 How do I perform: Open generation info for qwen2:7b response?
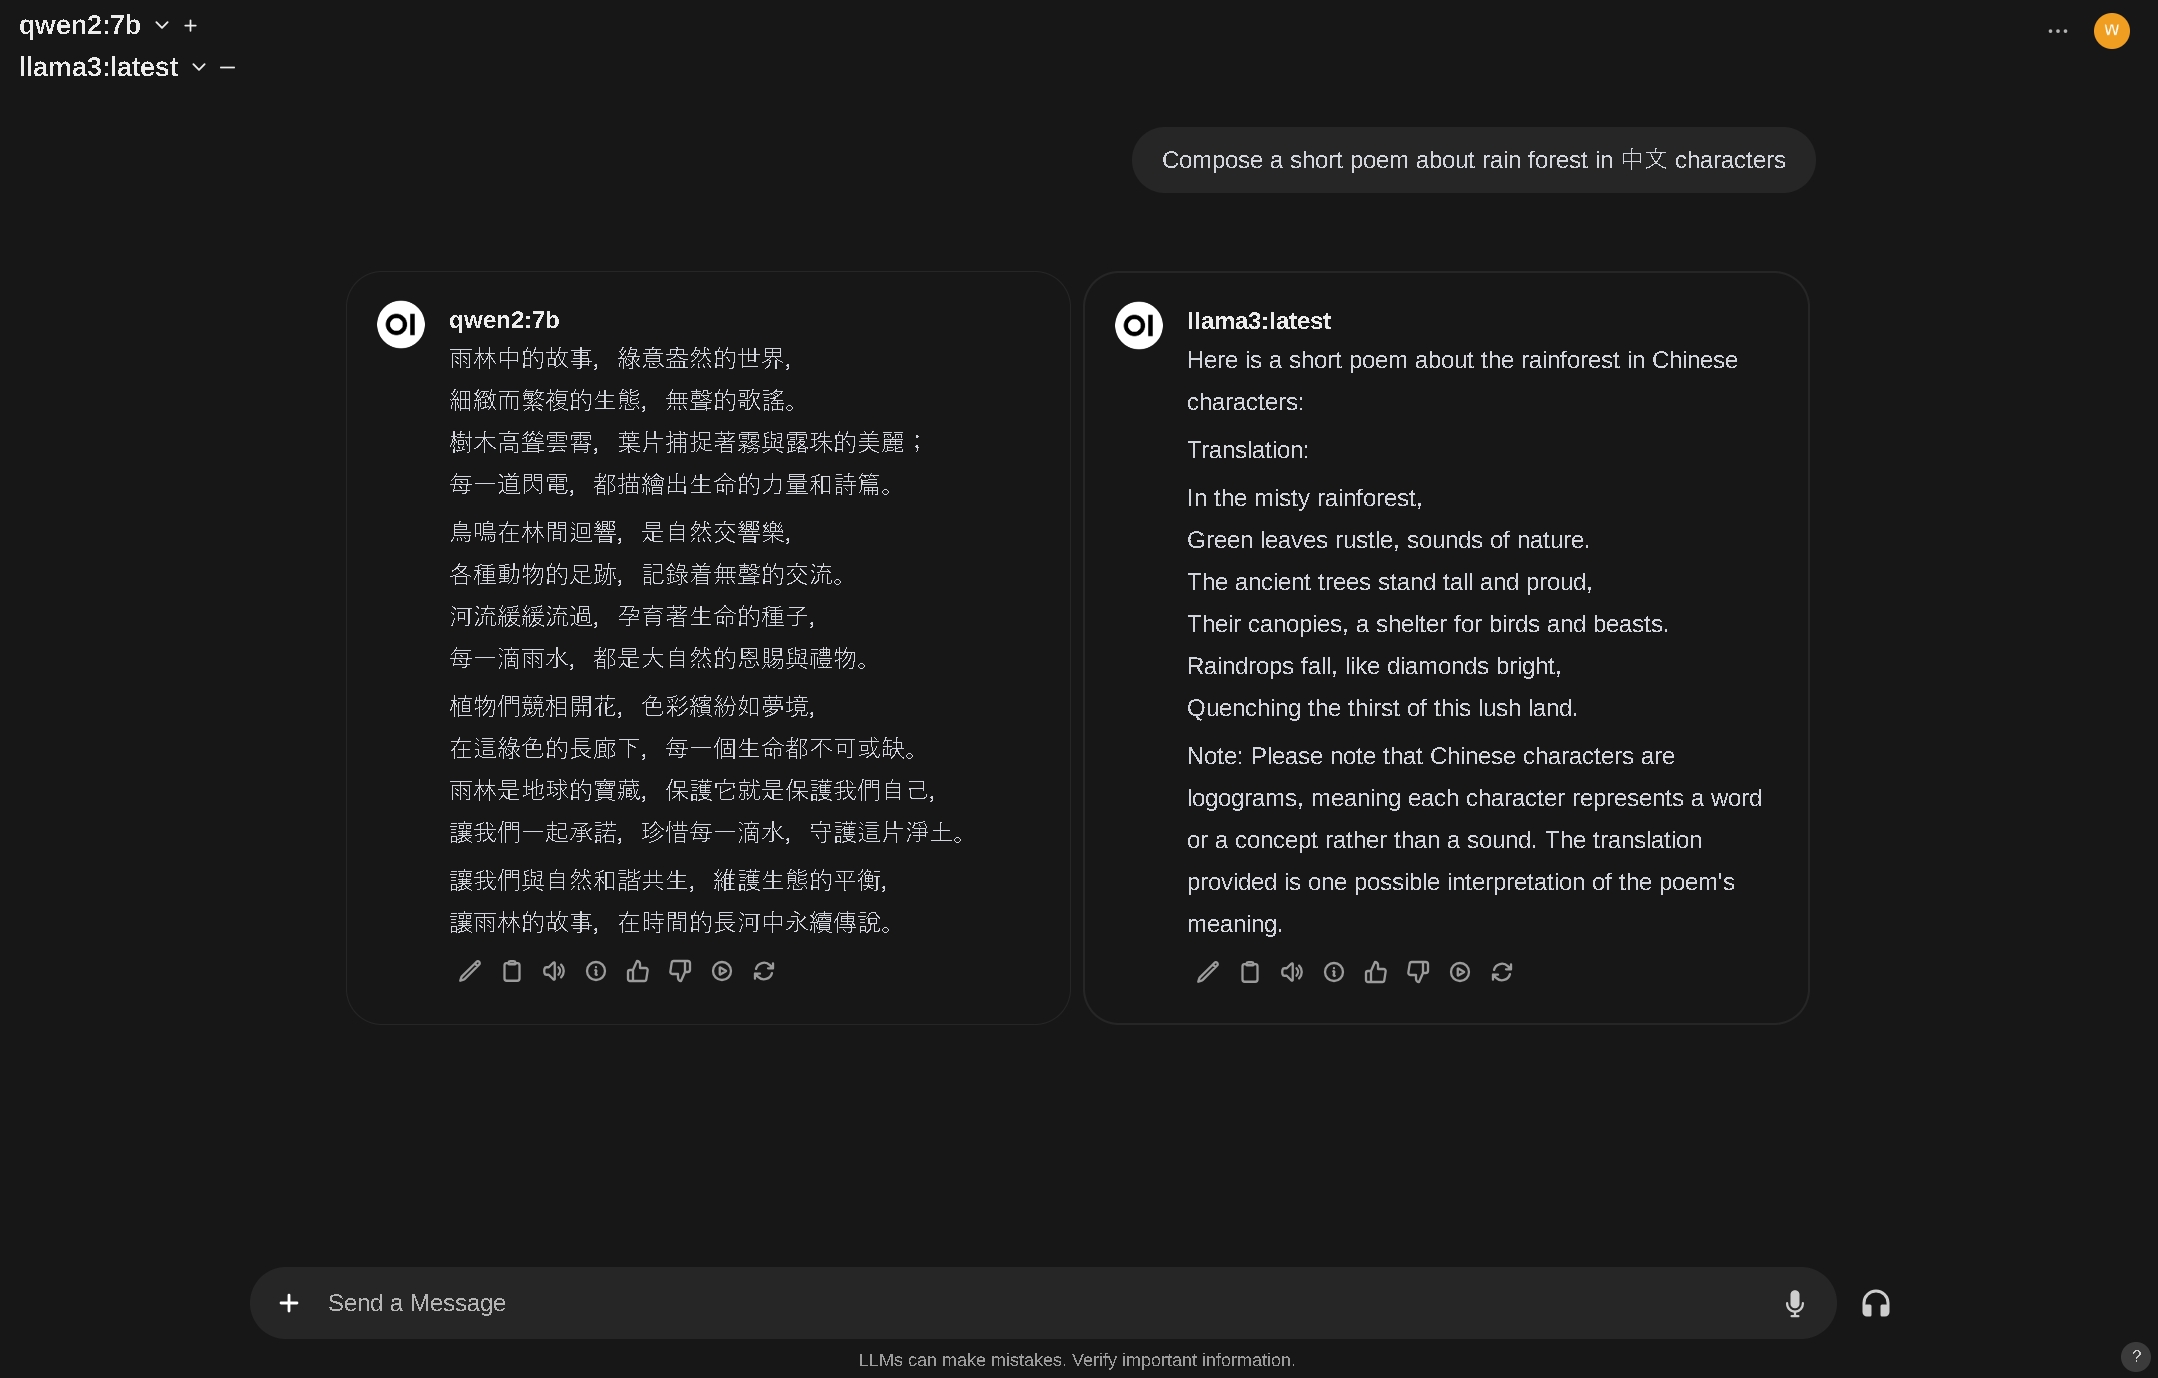click(x=595, y=971)
